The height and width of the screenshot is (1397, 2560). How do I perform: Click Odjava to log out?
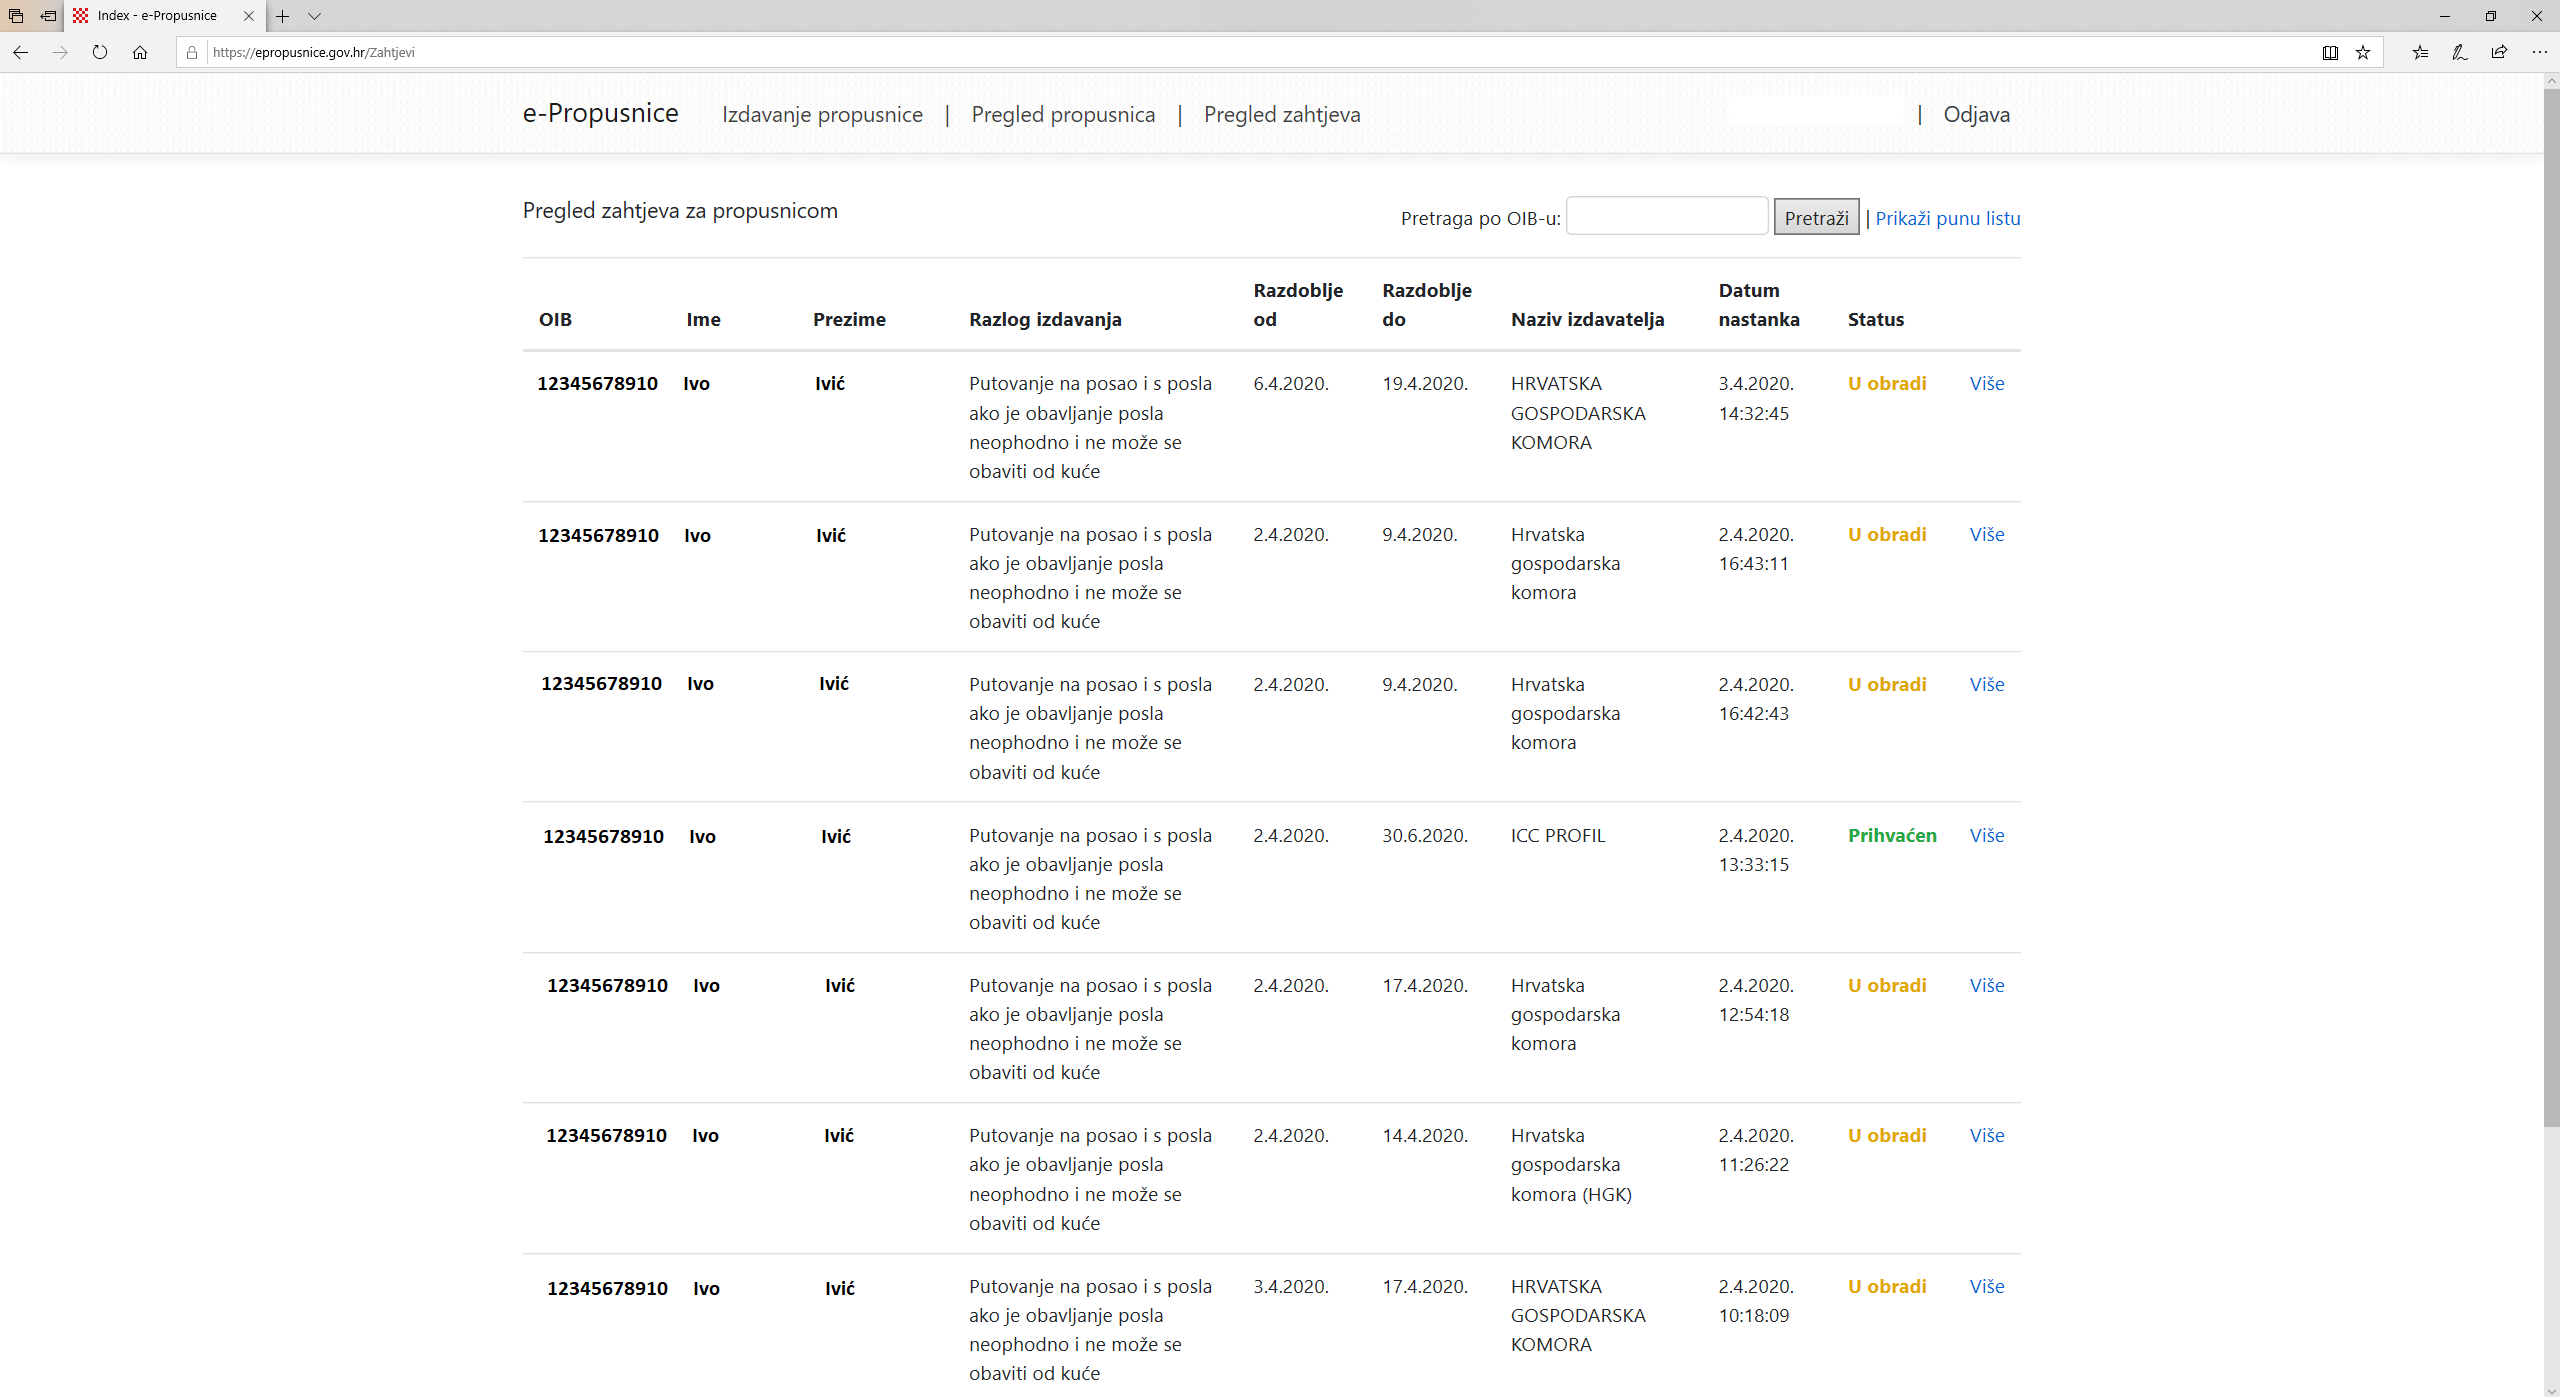click(x=1976, y=115)
